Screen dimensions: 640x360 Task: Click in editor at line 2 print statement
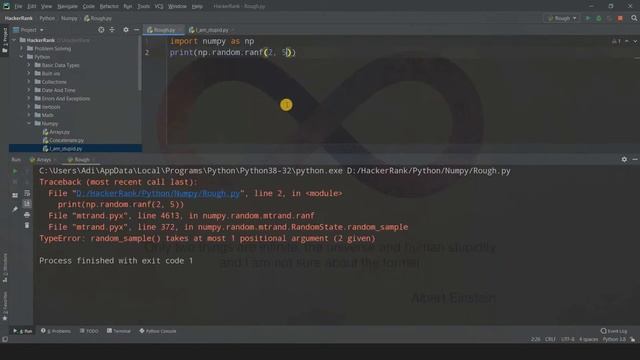233,53
